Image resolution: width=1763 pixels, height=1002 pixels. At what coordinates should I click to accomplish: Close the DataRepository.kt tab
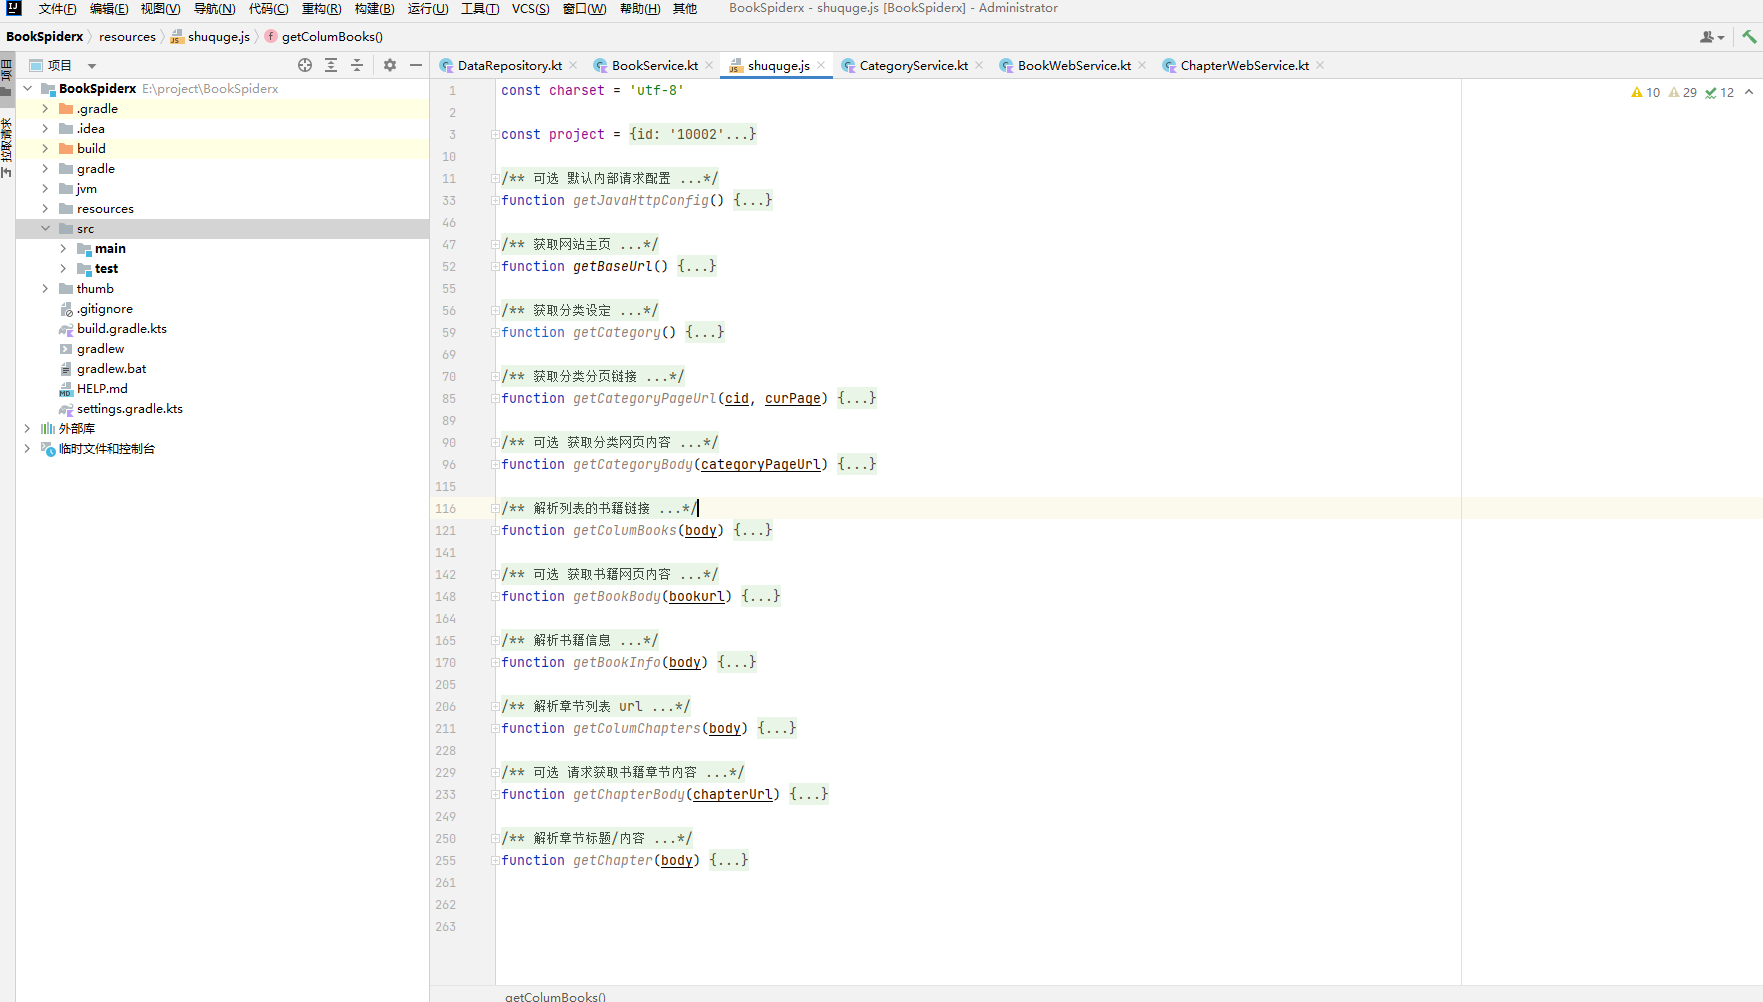point(573,65)
